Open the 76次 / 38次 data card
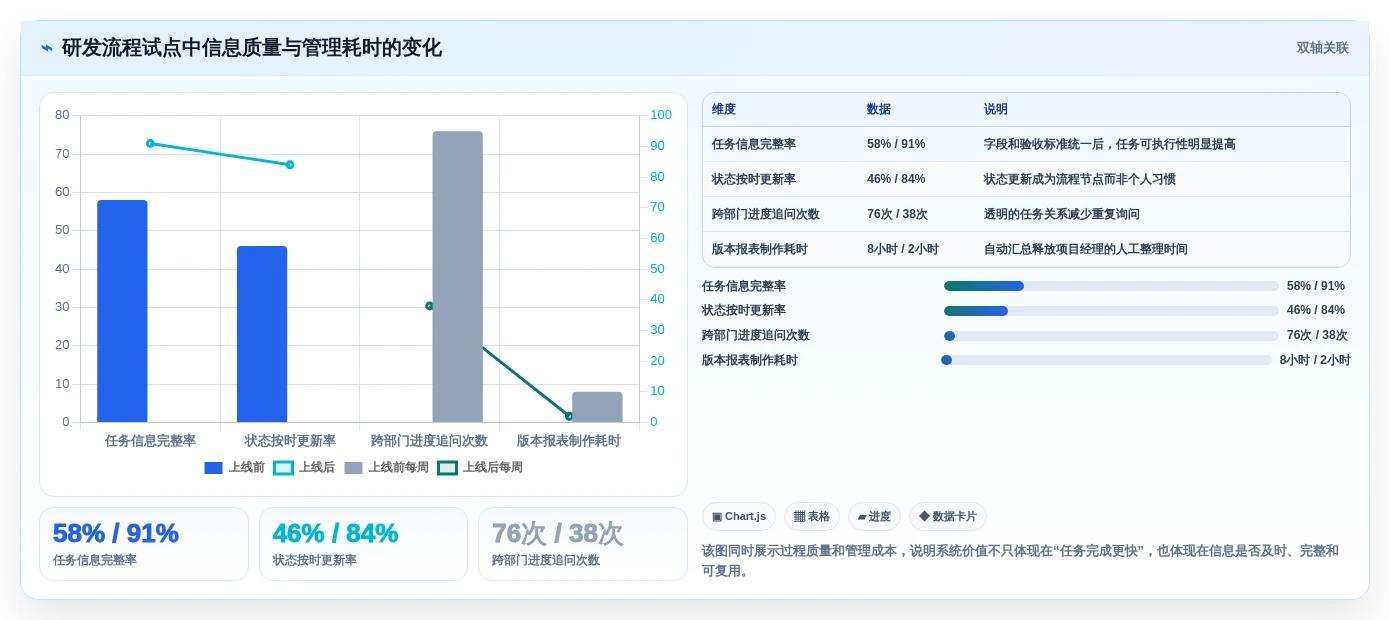Viewport: 1390px width, 620px height. (x=583, y=544)
